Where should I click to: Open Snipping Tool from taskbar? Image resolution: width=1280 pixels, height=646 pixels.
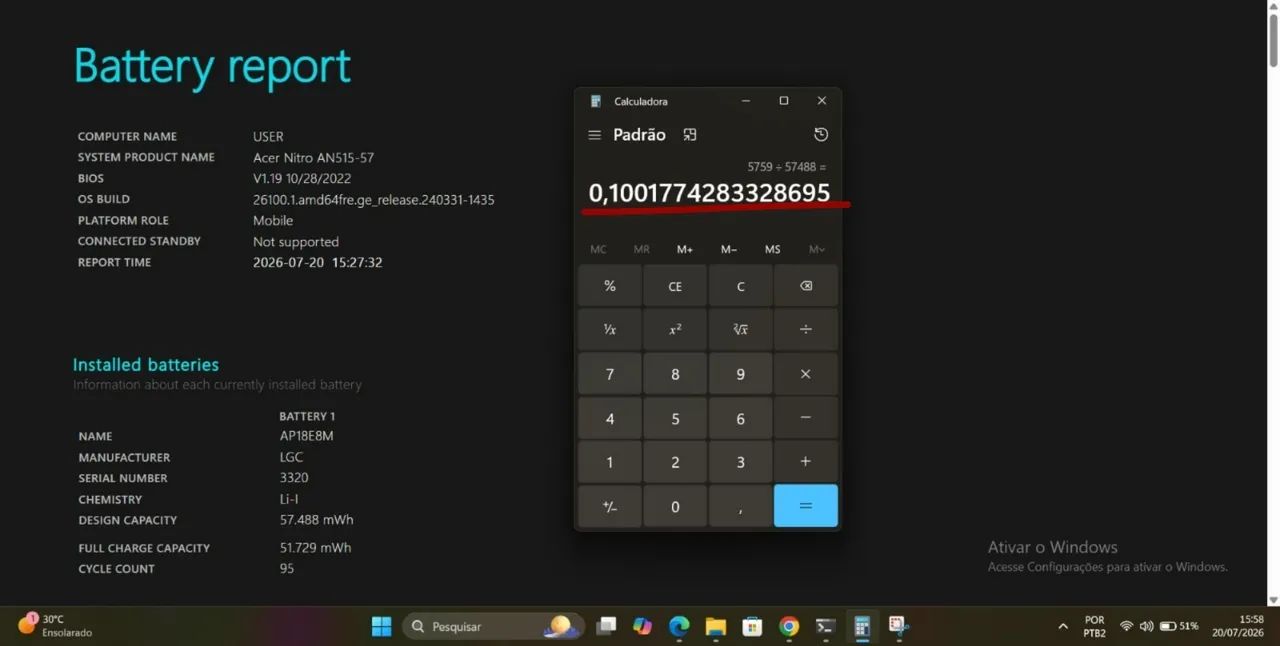(898, 626)
